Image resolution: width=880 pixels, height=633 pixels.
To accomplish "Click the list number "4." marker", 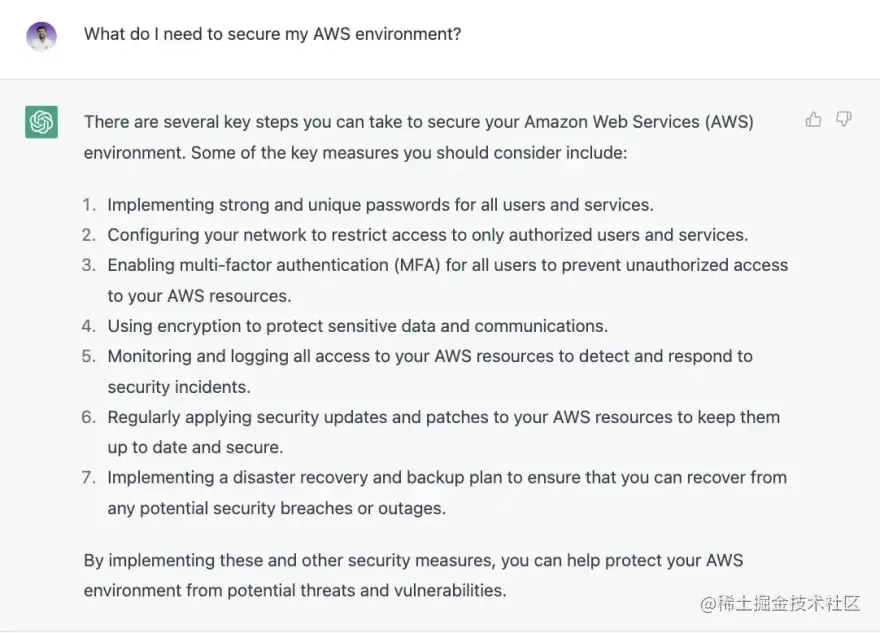I will [89, 326].
